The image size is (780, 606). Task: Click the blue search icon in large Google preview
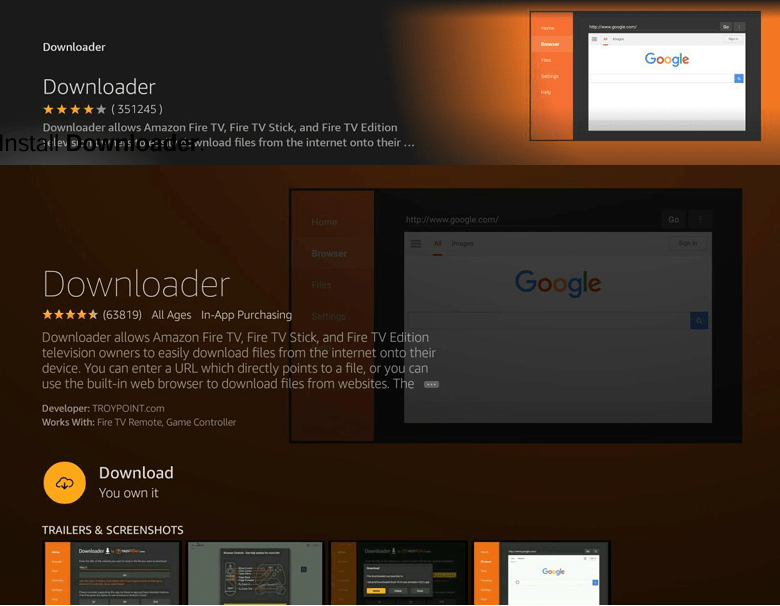(x=699, y=320)
